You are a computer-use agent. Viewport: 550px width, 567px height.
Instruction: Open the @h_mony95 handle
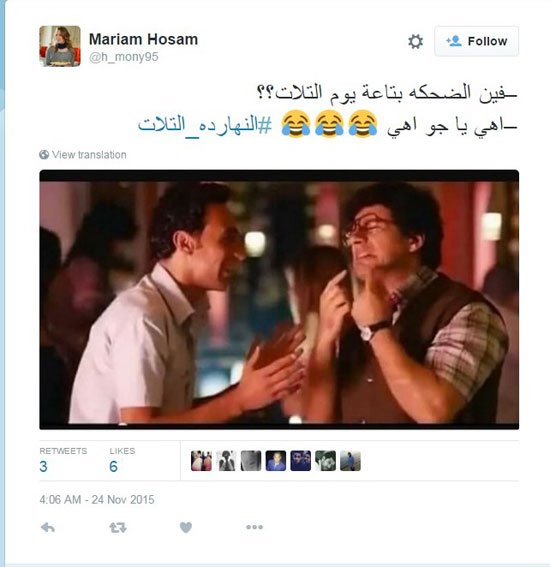tap(124, 57)
